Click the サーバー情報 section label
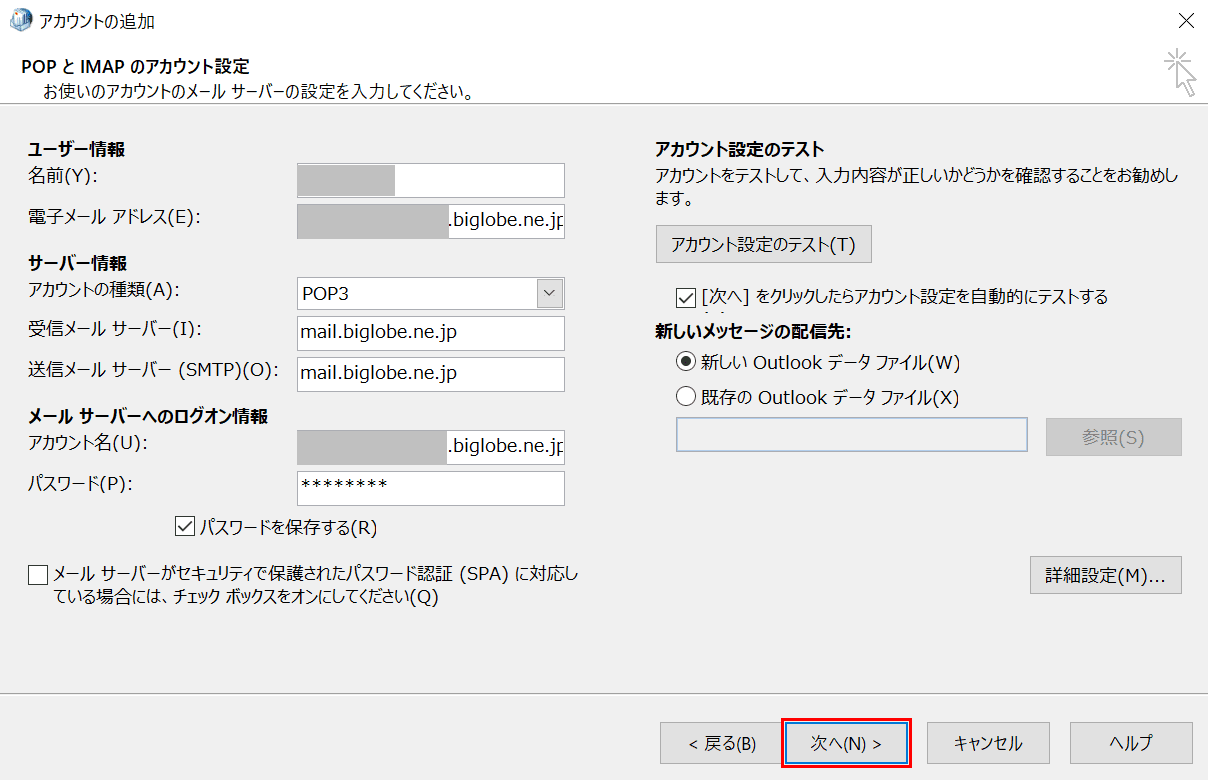1208x780 pixels. click(x=77, y=264)
